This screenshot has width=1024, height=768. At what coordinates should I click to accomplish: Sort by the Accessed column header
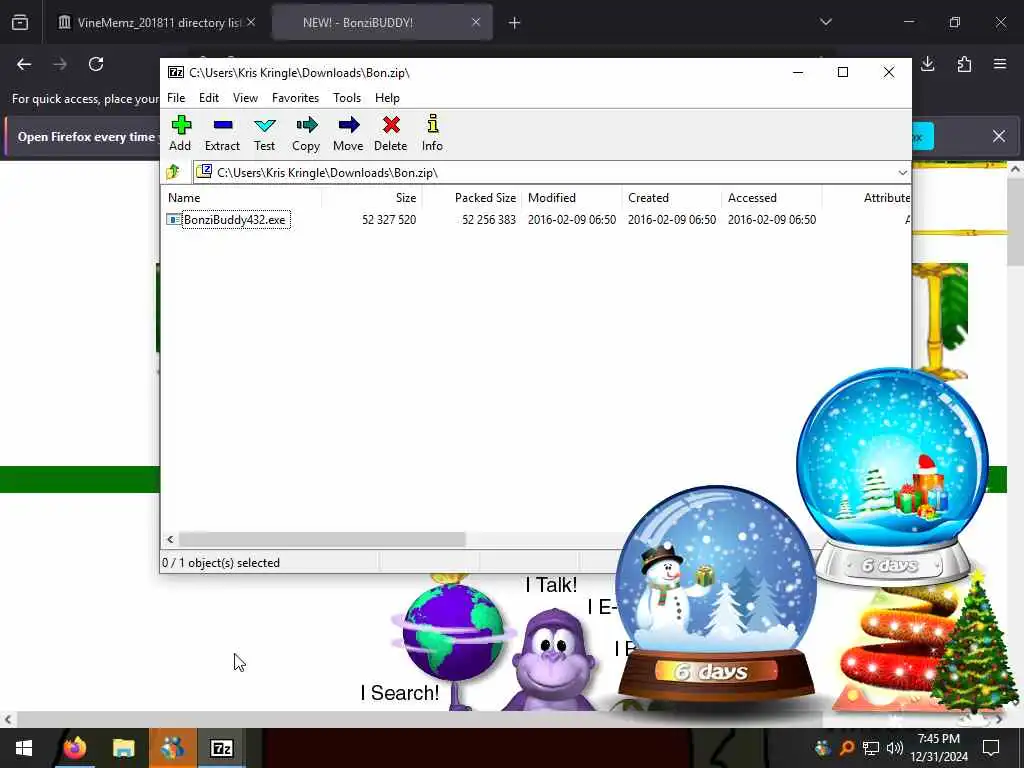tap(772, 198)
